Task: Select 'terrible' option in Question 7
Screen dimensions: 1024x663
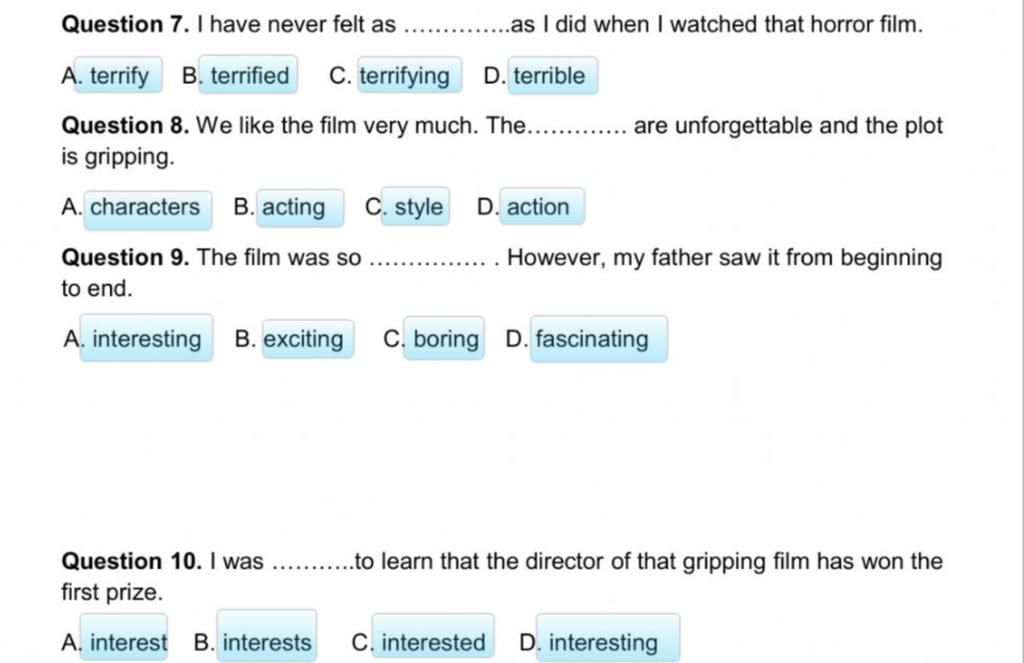Action: tap(552, 76)
